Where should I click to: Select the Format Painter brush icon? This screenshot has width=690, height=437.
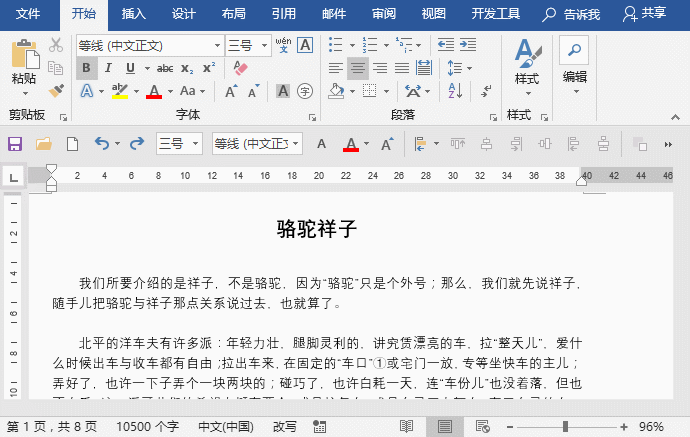(x=56, y=91)
